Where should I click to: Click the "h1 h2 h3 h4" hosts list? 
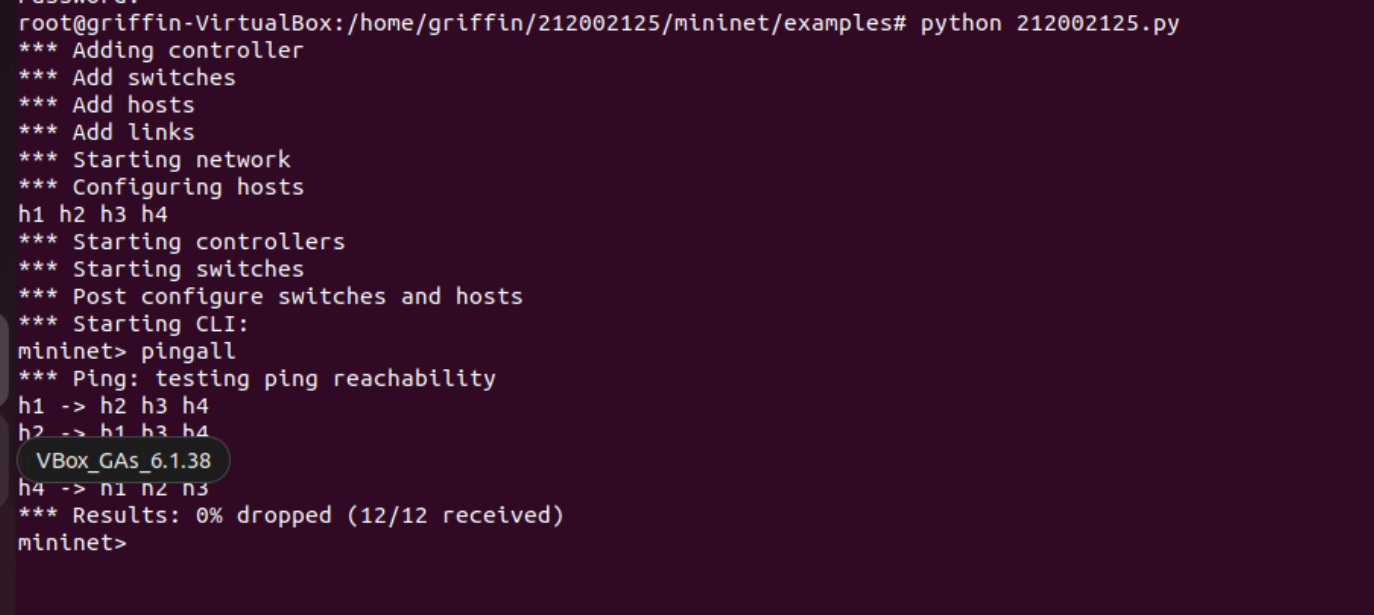[93, 214]
